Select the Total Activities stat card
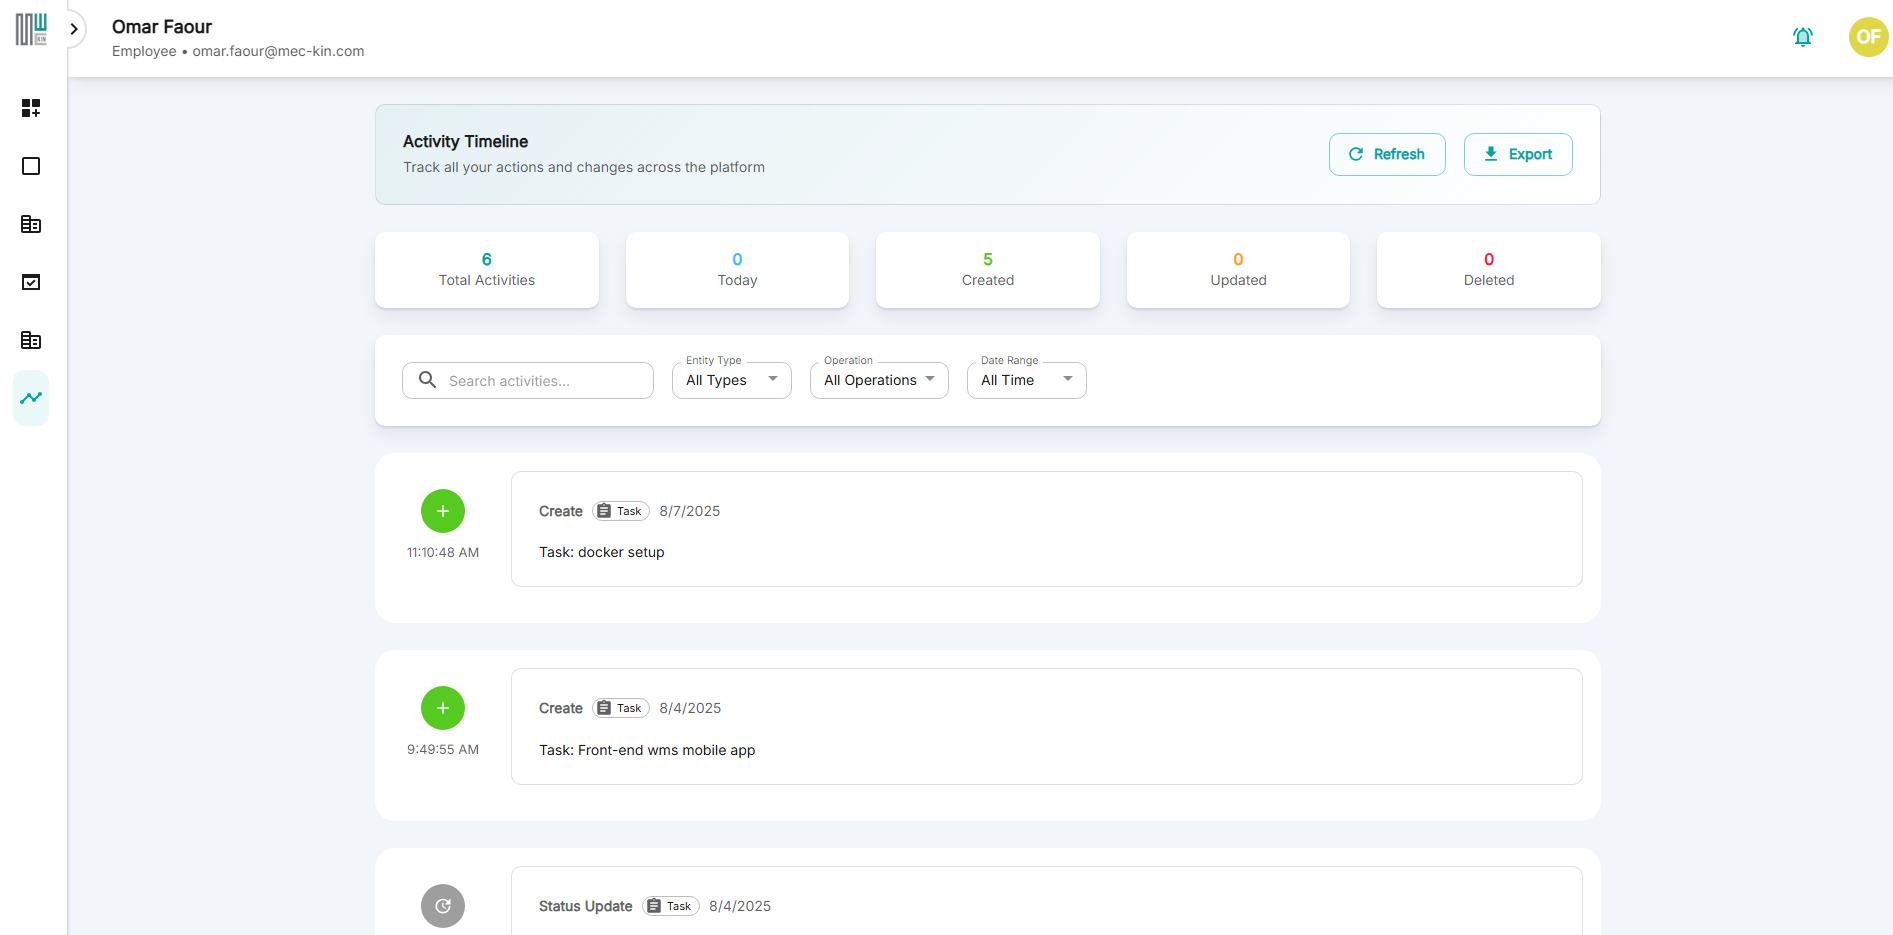Viewport: 1893px width, 935px height. click(487, 270)
